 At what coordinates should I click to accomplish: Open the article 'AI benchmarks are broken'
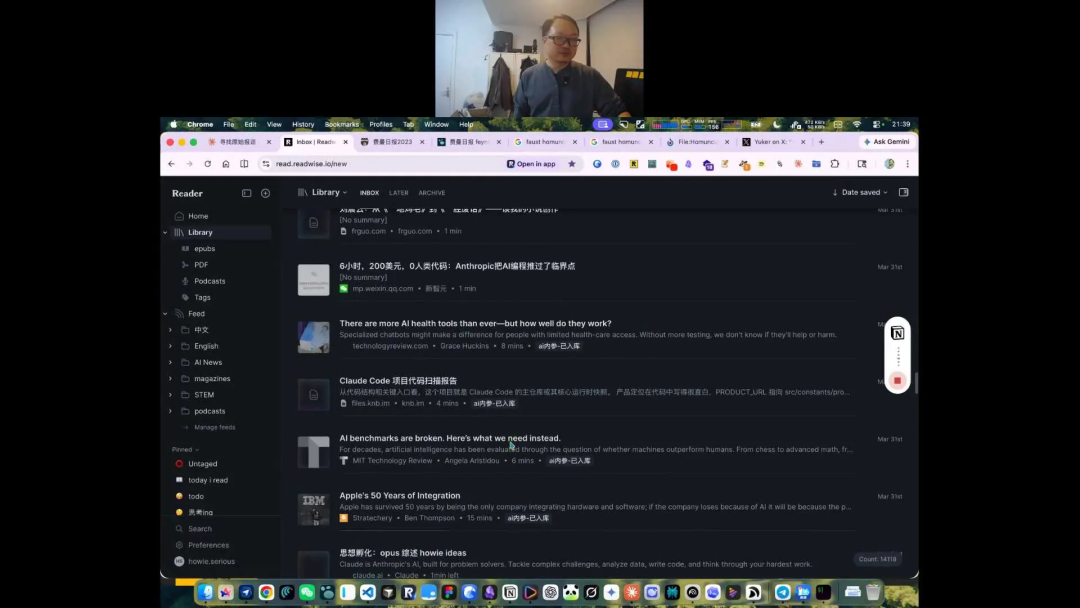[x=450, y=438]
